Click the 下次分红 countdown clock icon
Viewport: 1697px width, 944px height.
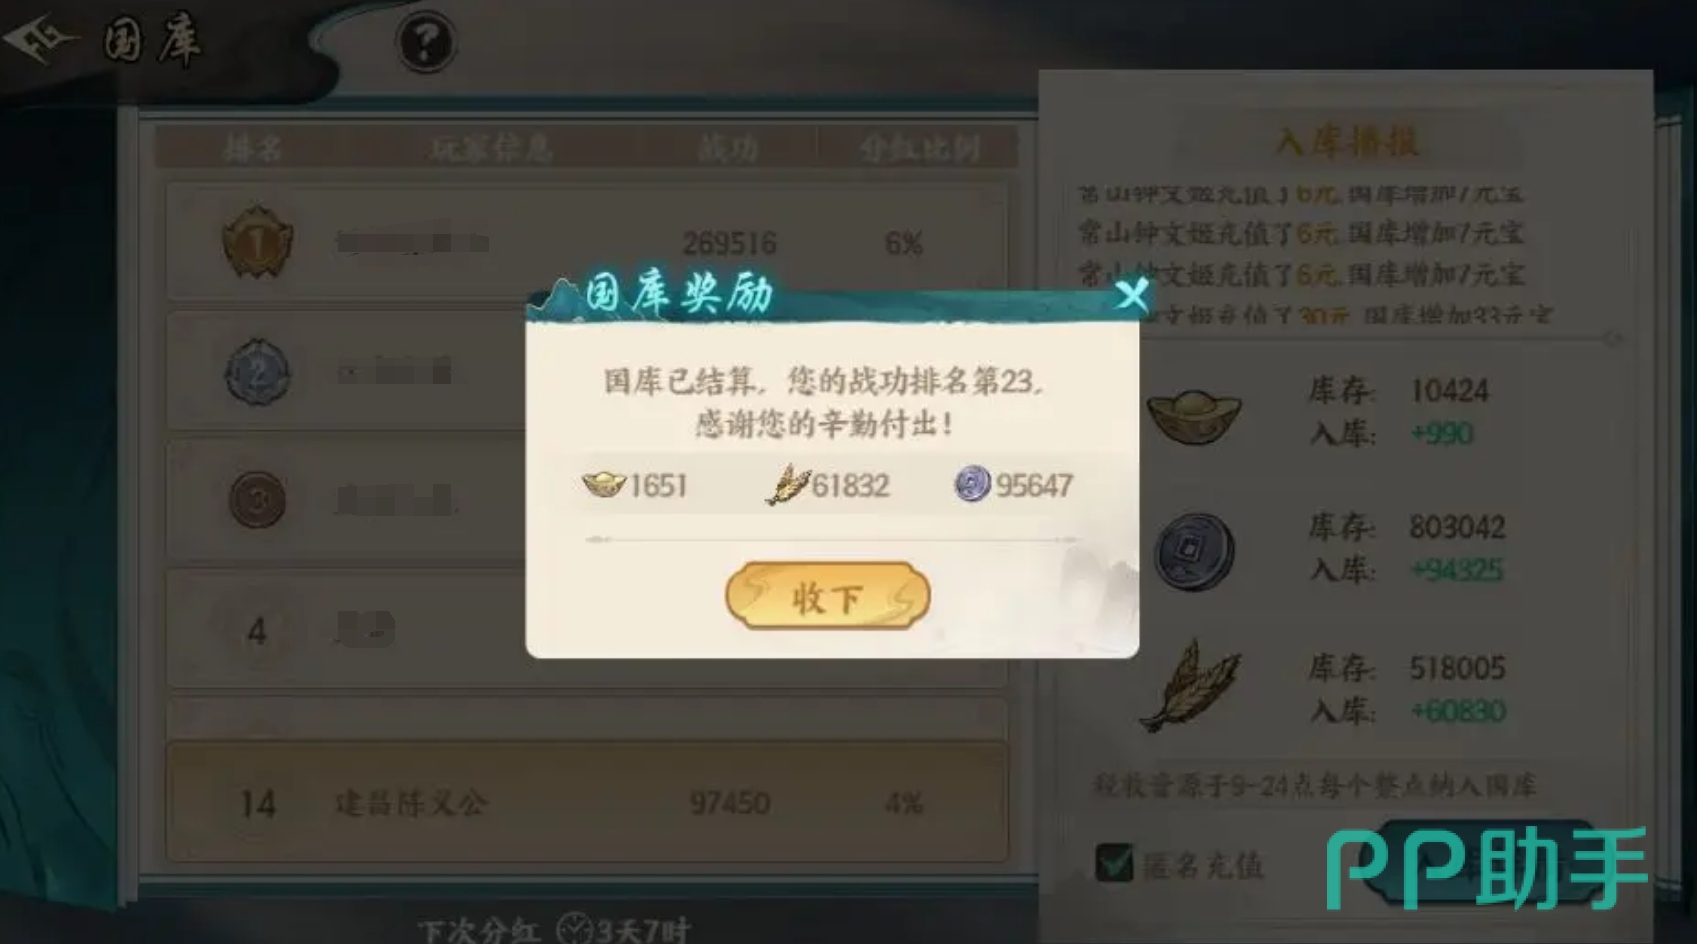click(574, 929)
